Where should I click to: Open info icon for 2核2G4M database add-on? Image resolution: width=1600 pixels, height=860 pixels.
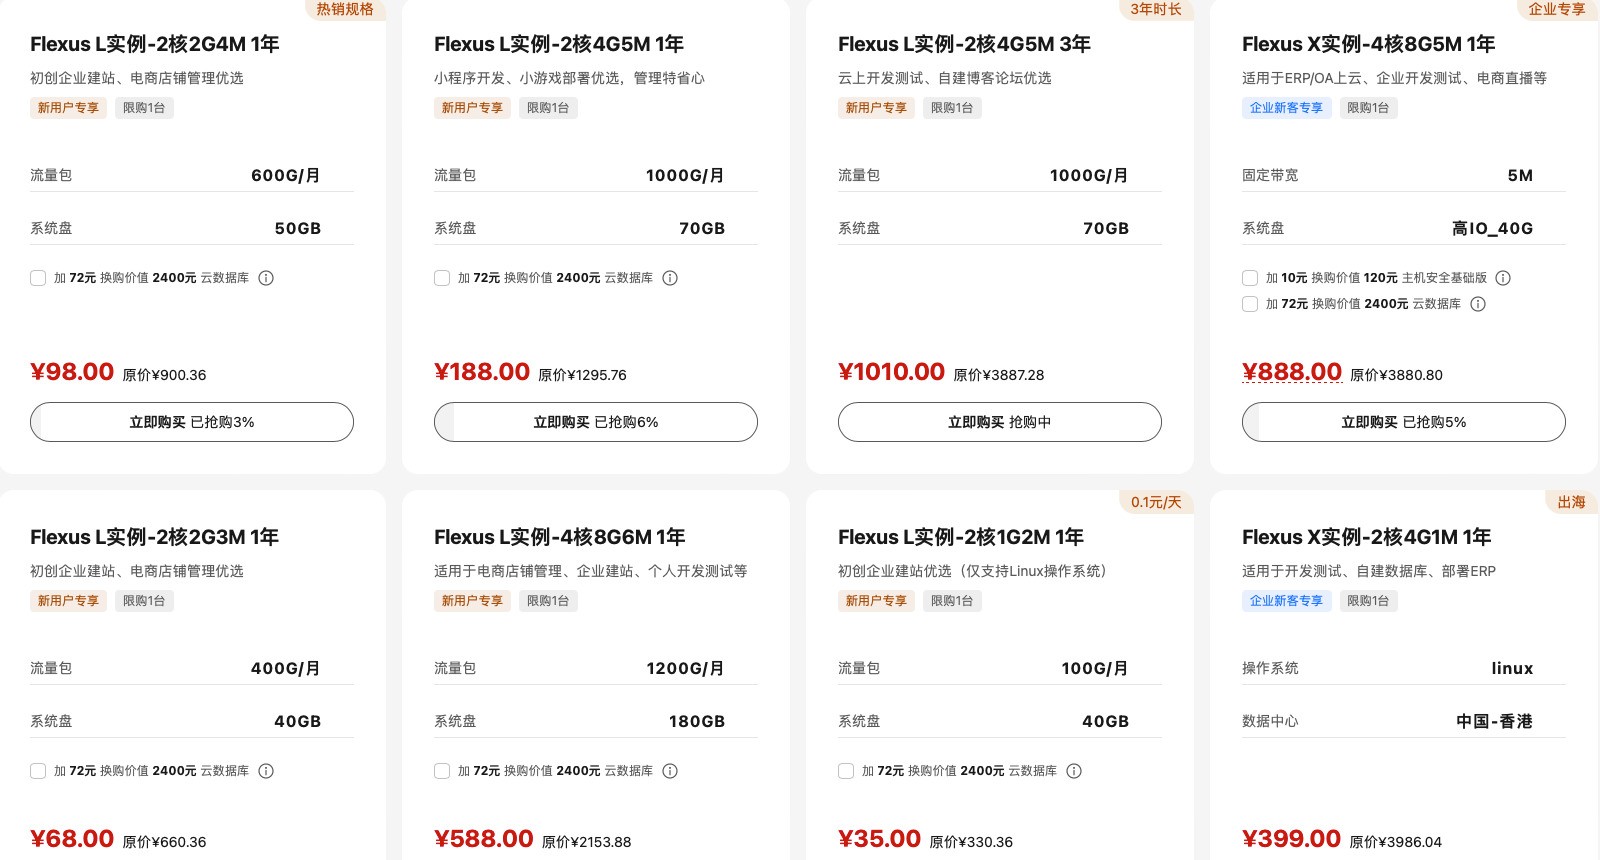pyautogui.click(x=266, y=278)
